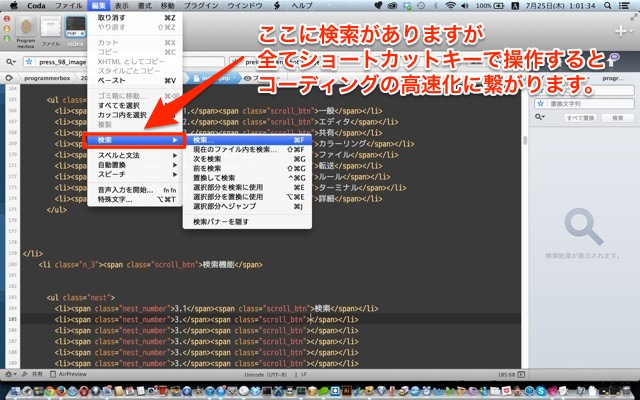This screenshot has width=640, height=400.
Task: Click the Unicode (UTF-8) encoding selector
Action: (x=265, y=374)
